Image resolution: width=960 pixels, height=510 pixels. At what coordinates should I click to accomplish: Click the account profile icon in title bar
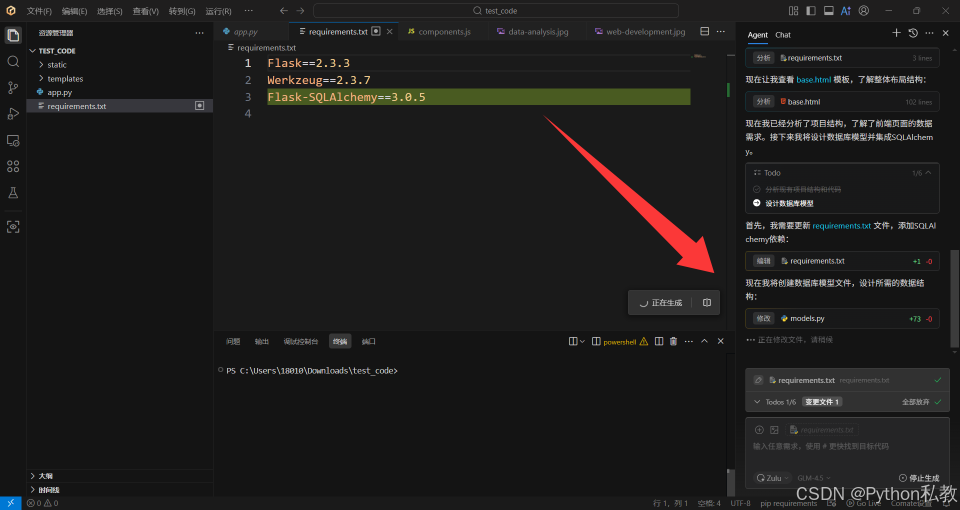(862, 10)
